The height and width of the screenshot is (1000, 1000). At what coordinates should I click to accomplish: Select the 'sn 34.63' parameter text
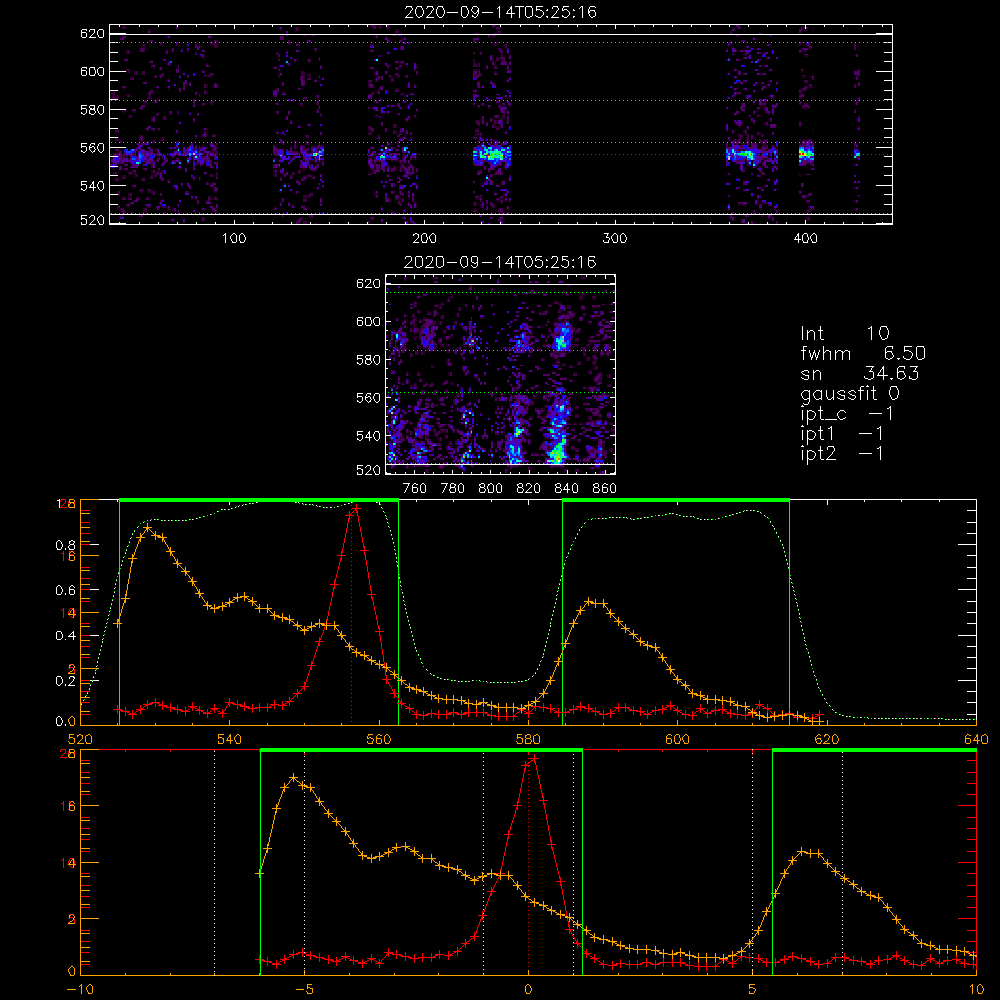coord(859,373)
